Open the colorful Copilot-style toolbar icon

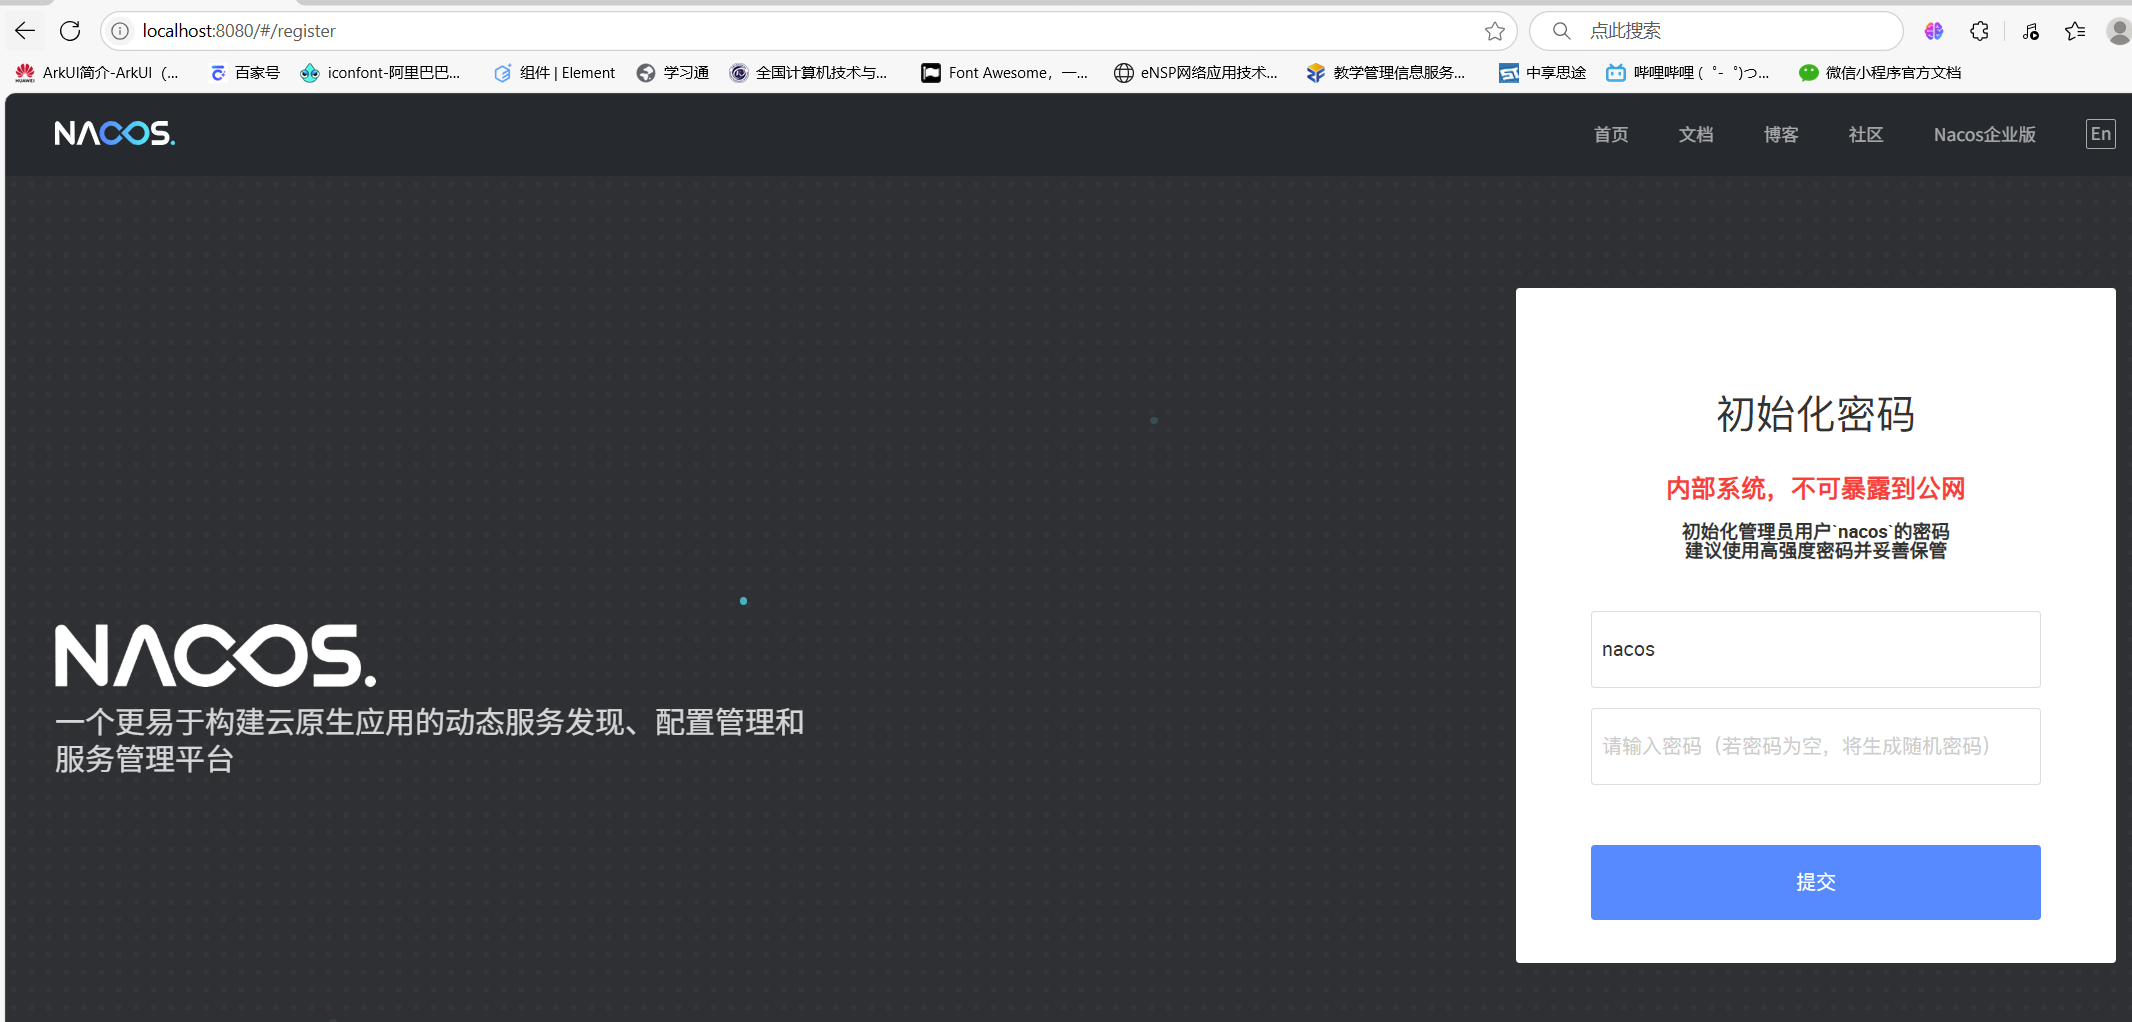point(1934,31)
